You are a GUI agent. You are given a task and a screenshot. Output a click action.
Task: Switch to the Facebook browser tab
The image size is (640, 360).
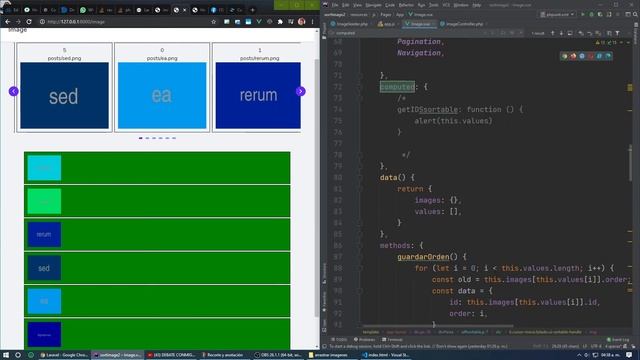point(217,10)
